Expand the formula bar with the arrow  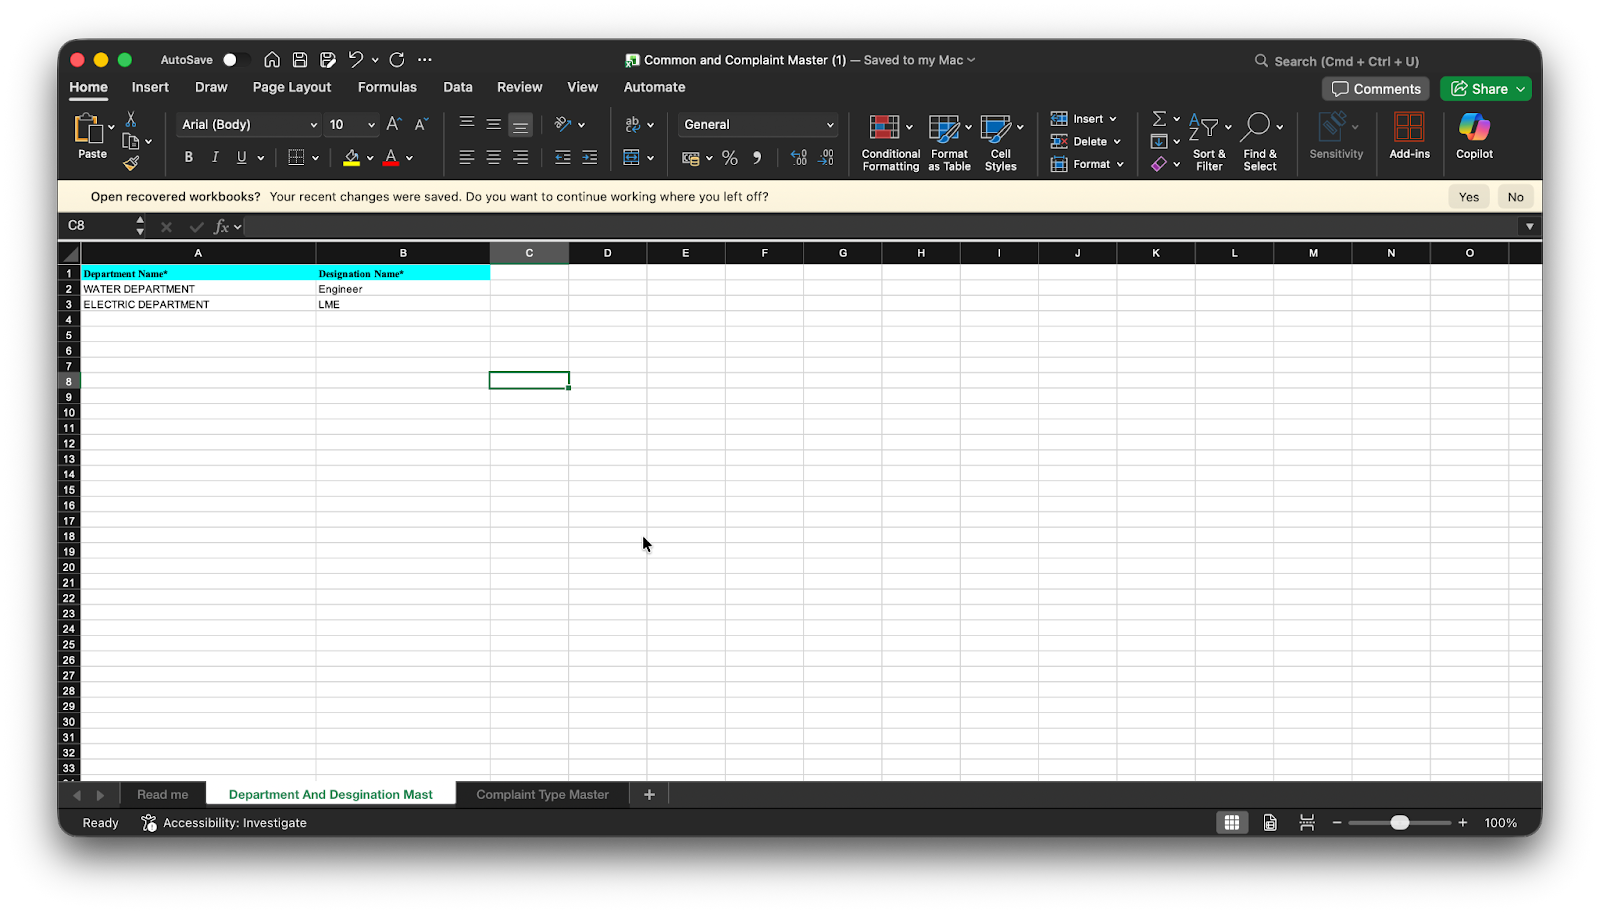1529,226
